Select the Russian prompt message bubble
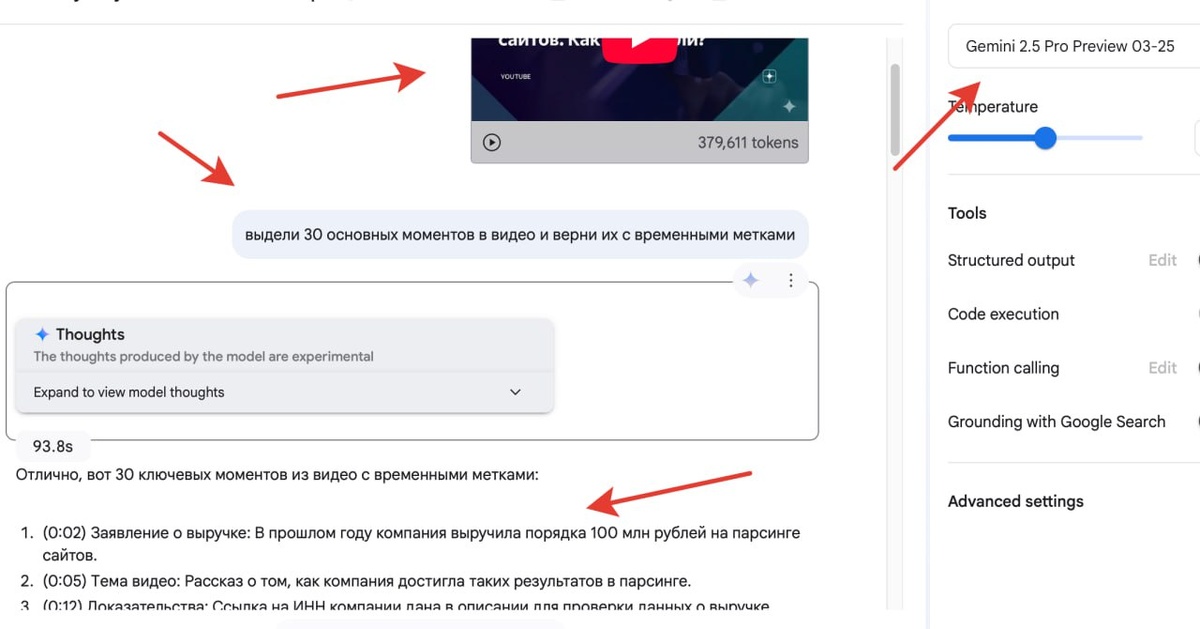Image resolution: width=1200 pixels, height=629 pixels. click(520, 235)
